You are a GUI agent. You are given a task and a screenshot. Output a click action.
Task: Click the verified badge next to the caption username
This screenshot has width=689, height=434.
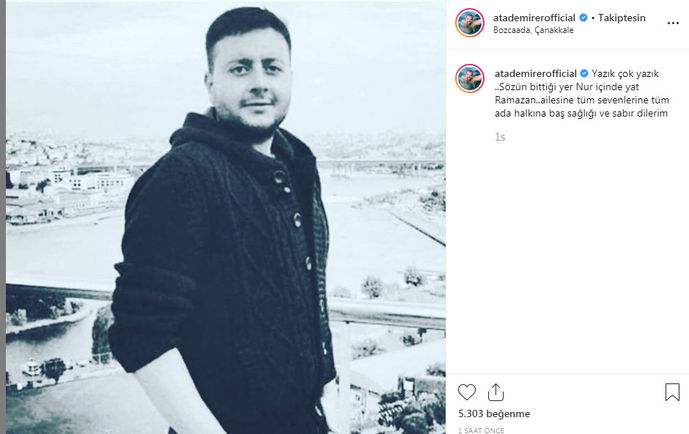(x=584, y=73)
